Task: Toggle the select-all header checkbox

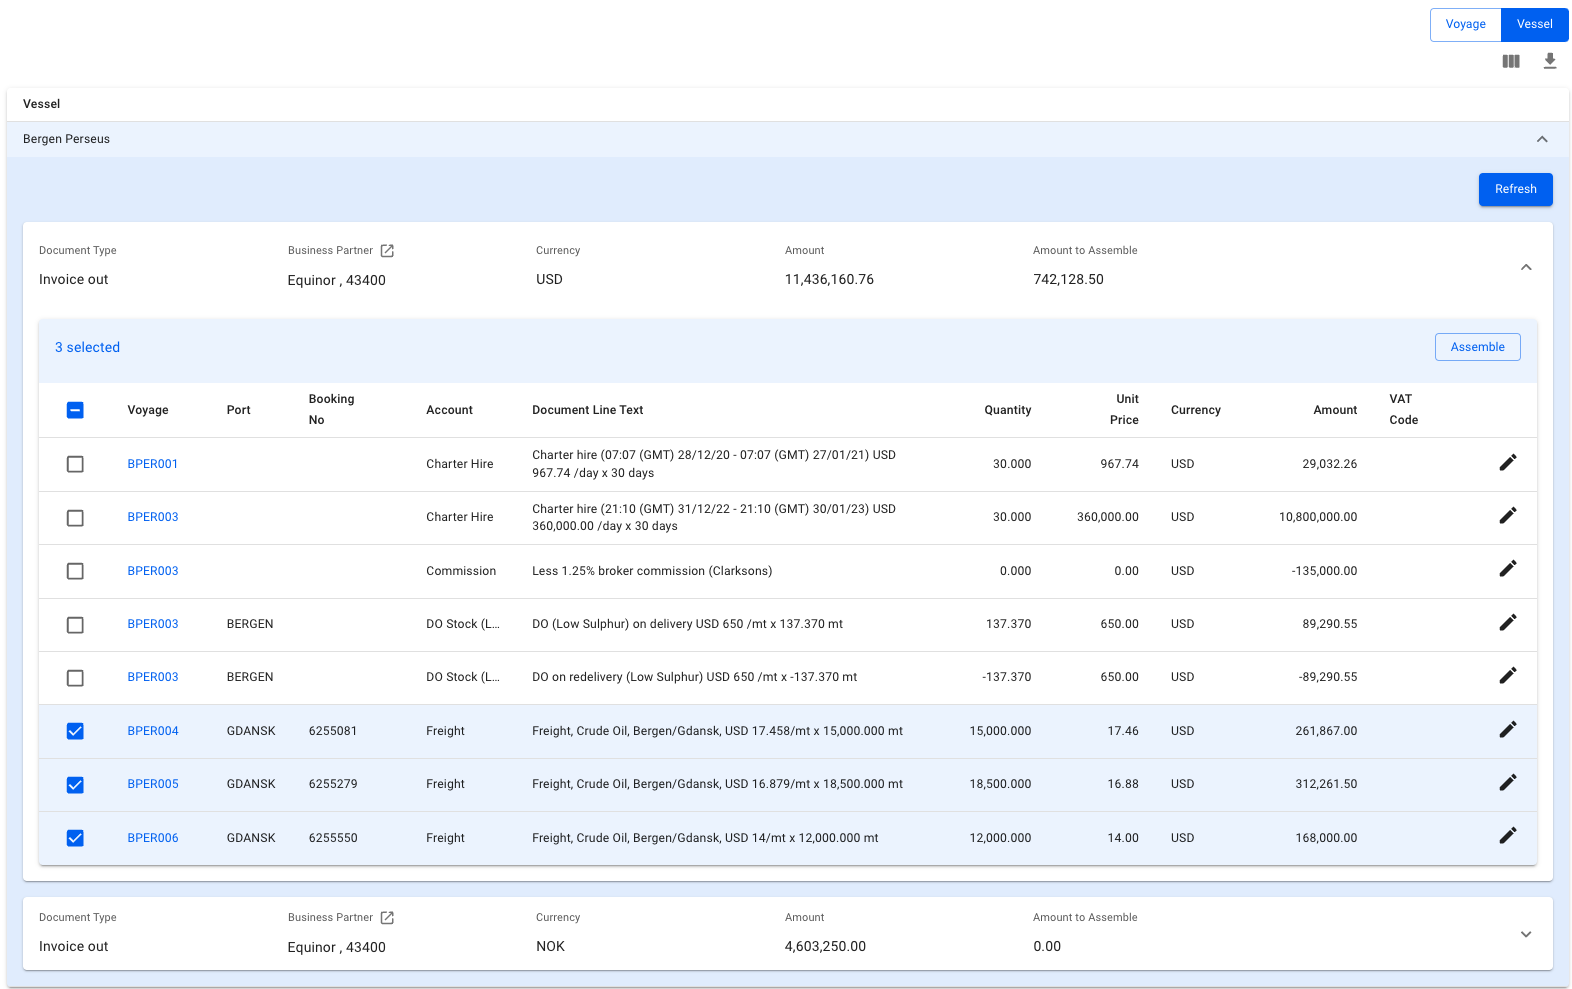Action: (x=75, y=410)
